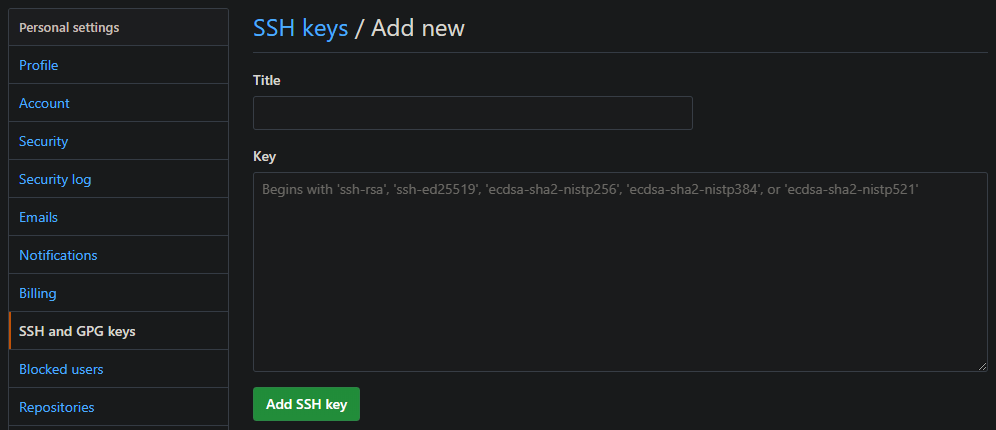The width and height of the screenshot is (996, 430).
Task: Click the Title field label
Action: coord(267,80)
